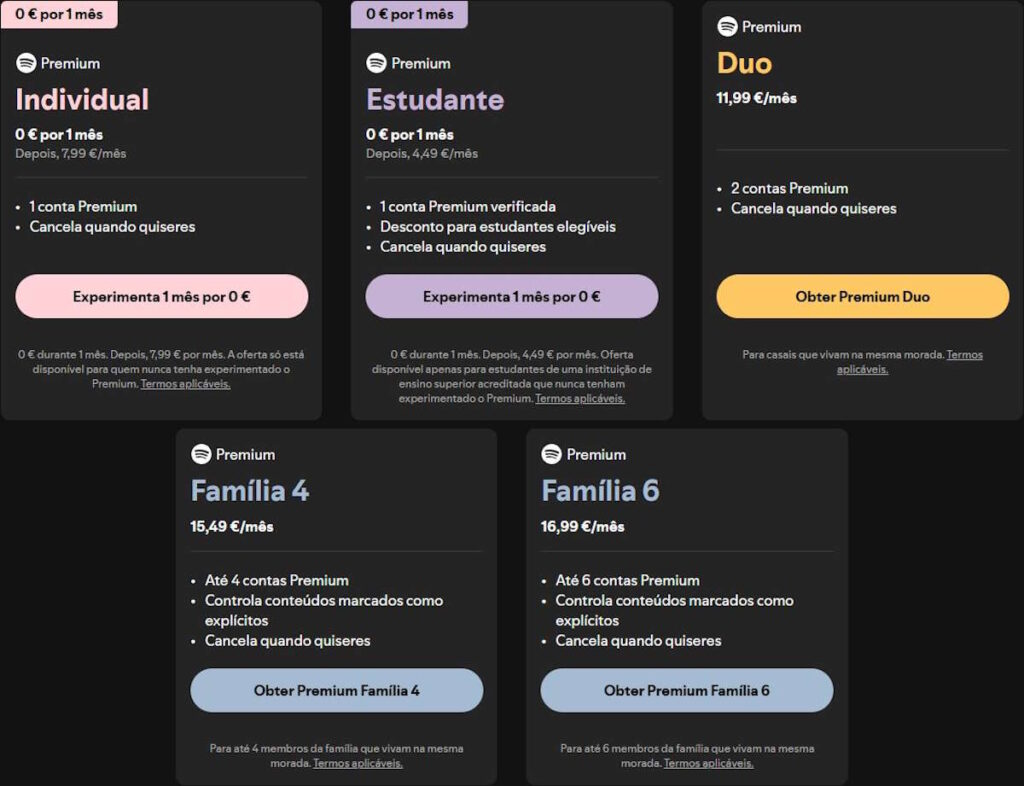
Task: Click the Spotify logo on the Família 6 card
Action: coord(551,454)
